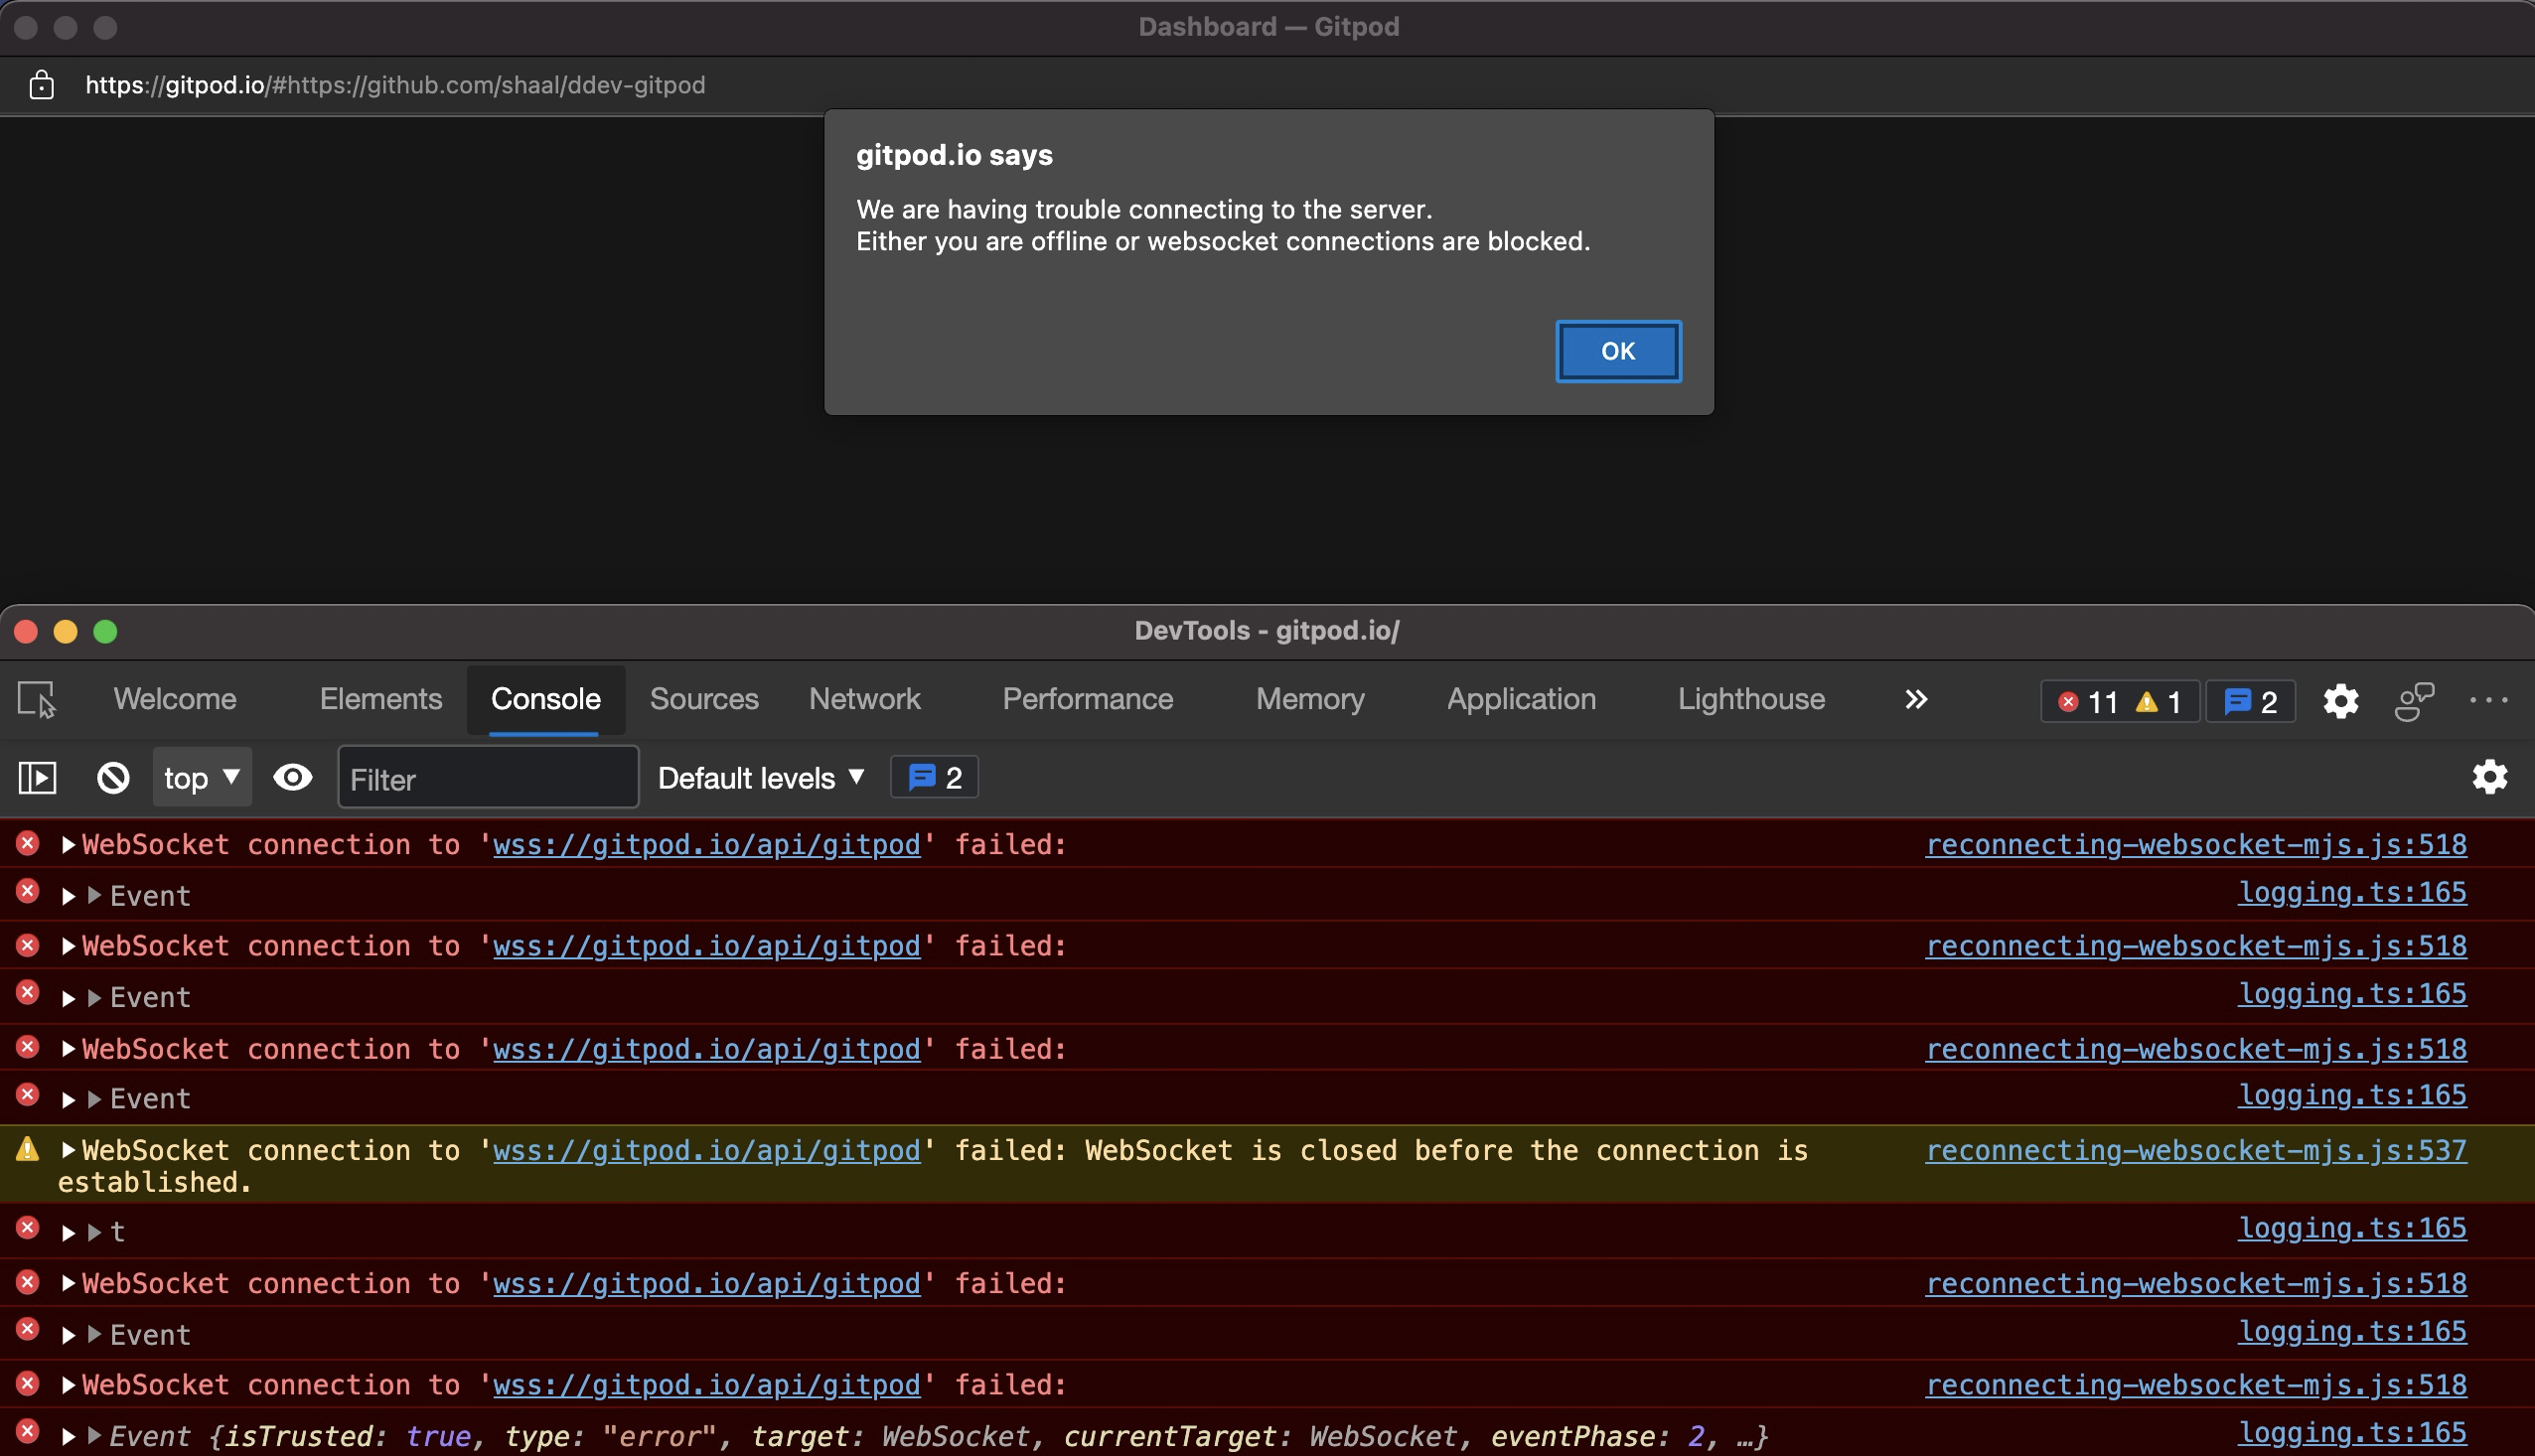Image resolution: width=2535 pixels, height=1456 pixels.
Task: Open the console settings gear on filter bar
Action: [2490, 777]
